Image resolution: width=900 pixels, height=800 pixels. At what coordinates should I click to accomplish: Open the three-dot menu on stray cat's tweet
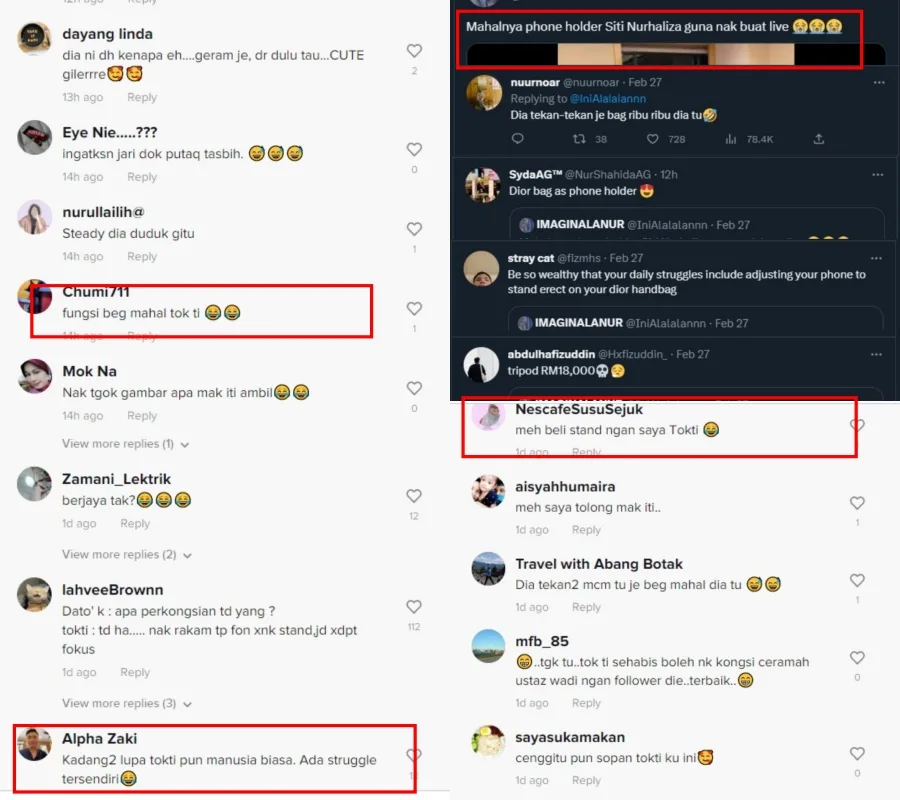pos(876,258)
